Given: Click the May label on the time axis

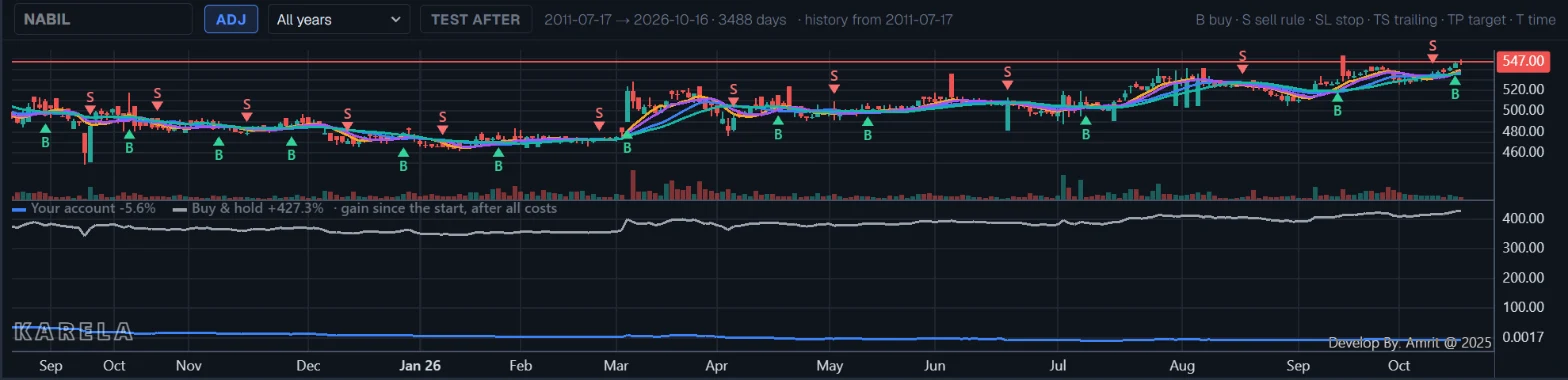Looking at the screenshot, I should coord(830,366).
